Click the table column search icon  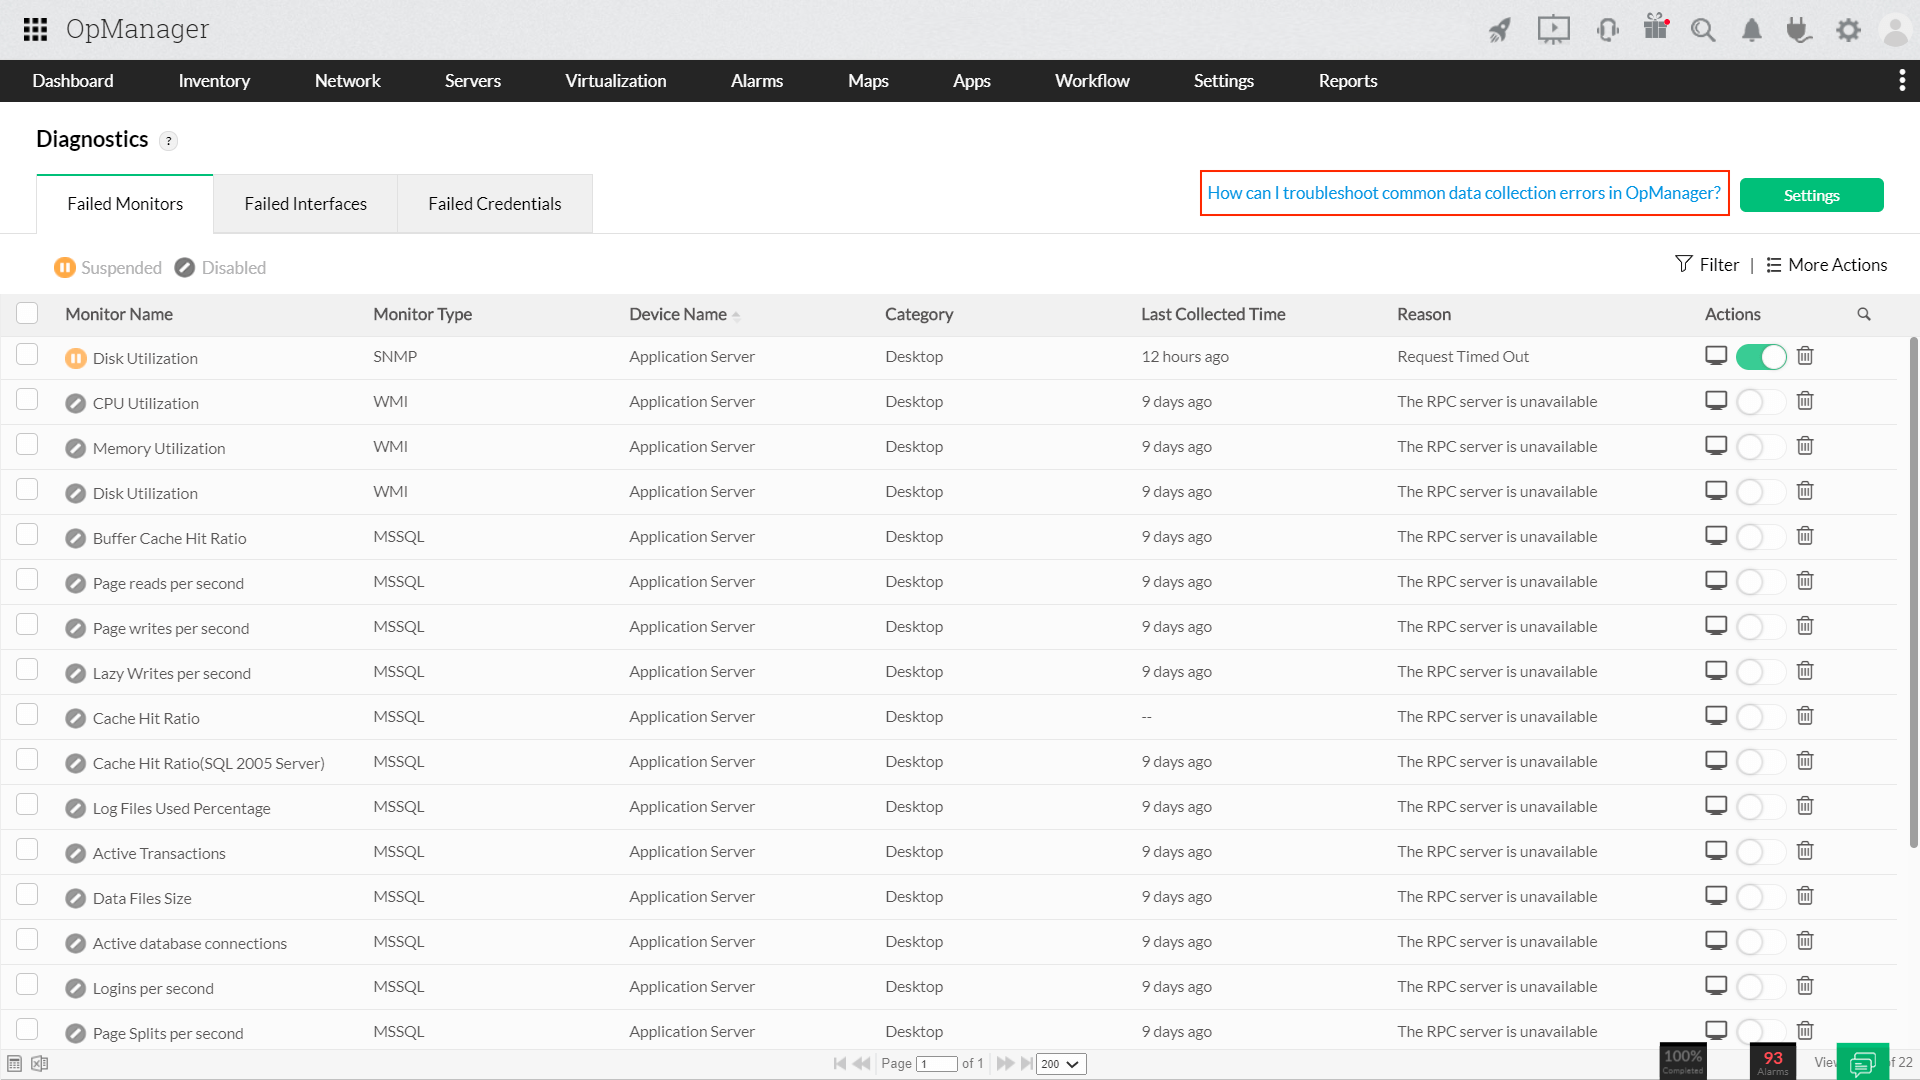(1864, 314)
